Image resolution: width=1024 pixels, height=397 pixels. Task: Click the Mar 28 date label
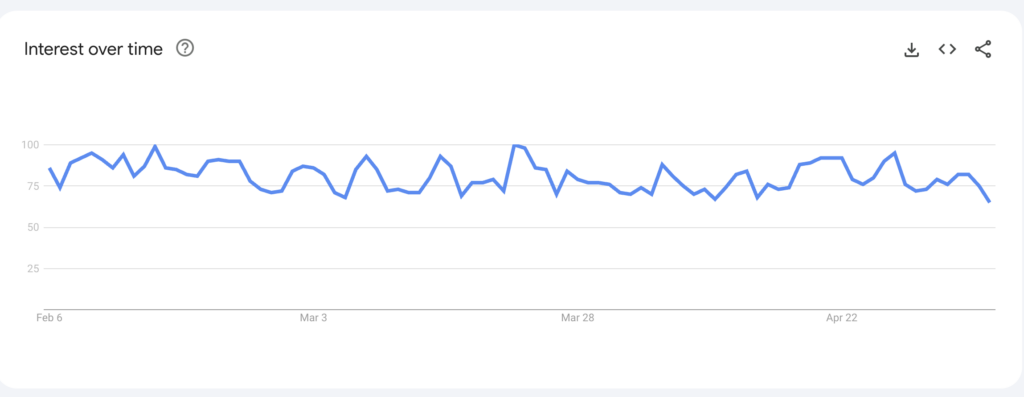(x=578, y=318)
